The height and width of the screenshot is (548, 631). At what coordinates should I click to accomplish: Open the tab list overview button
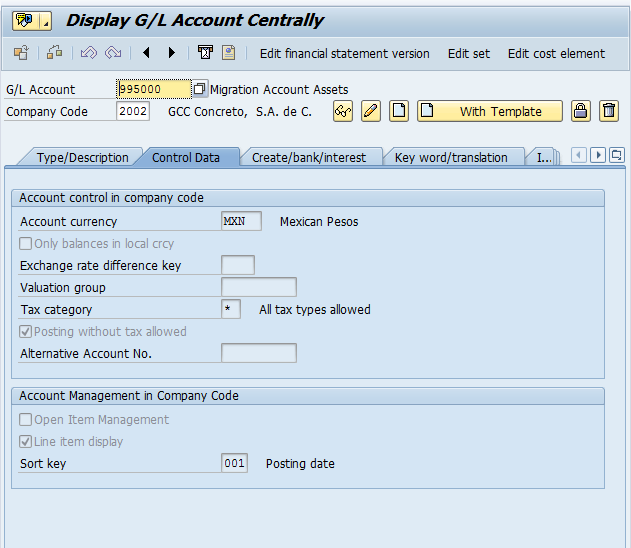coord(616,155)
